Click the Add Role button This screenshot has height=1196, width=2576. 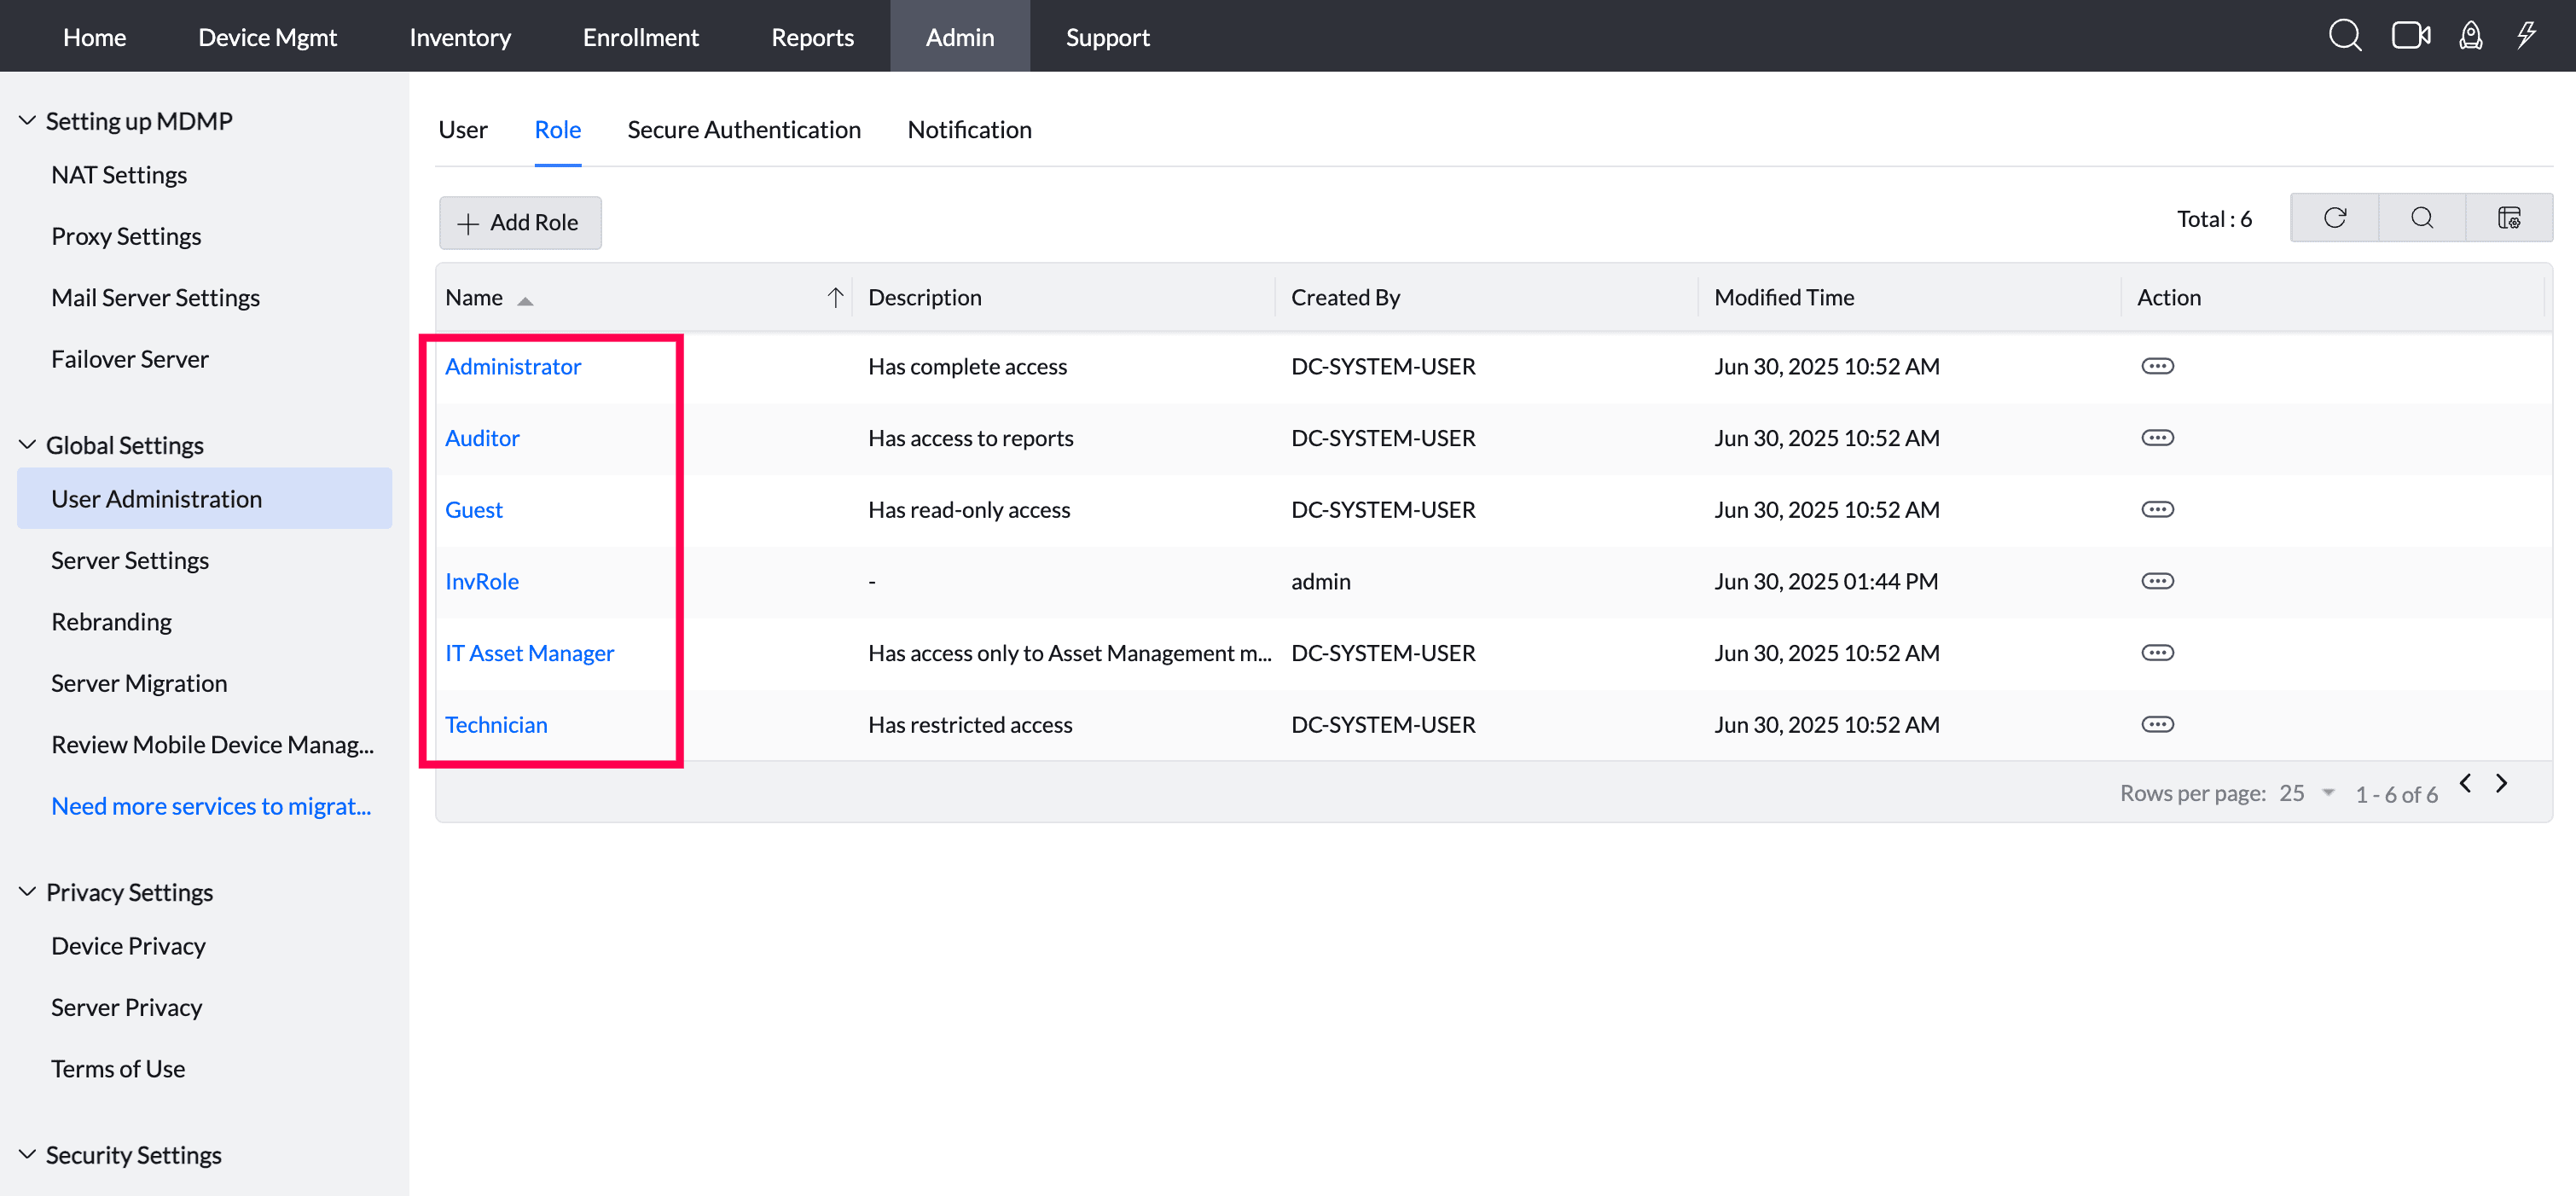[520, 222]
